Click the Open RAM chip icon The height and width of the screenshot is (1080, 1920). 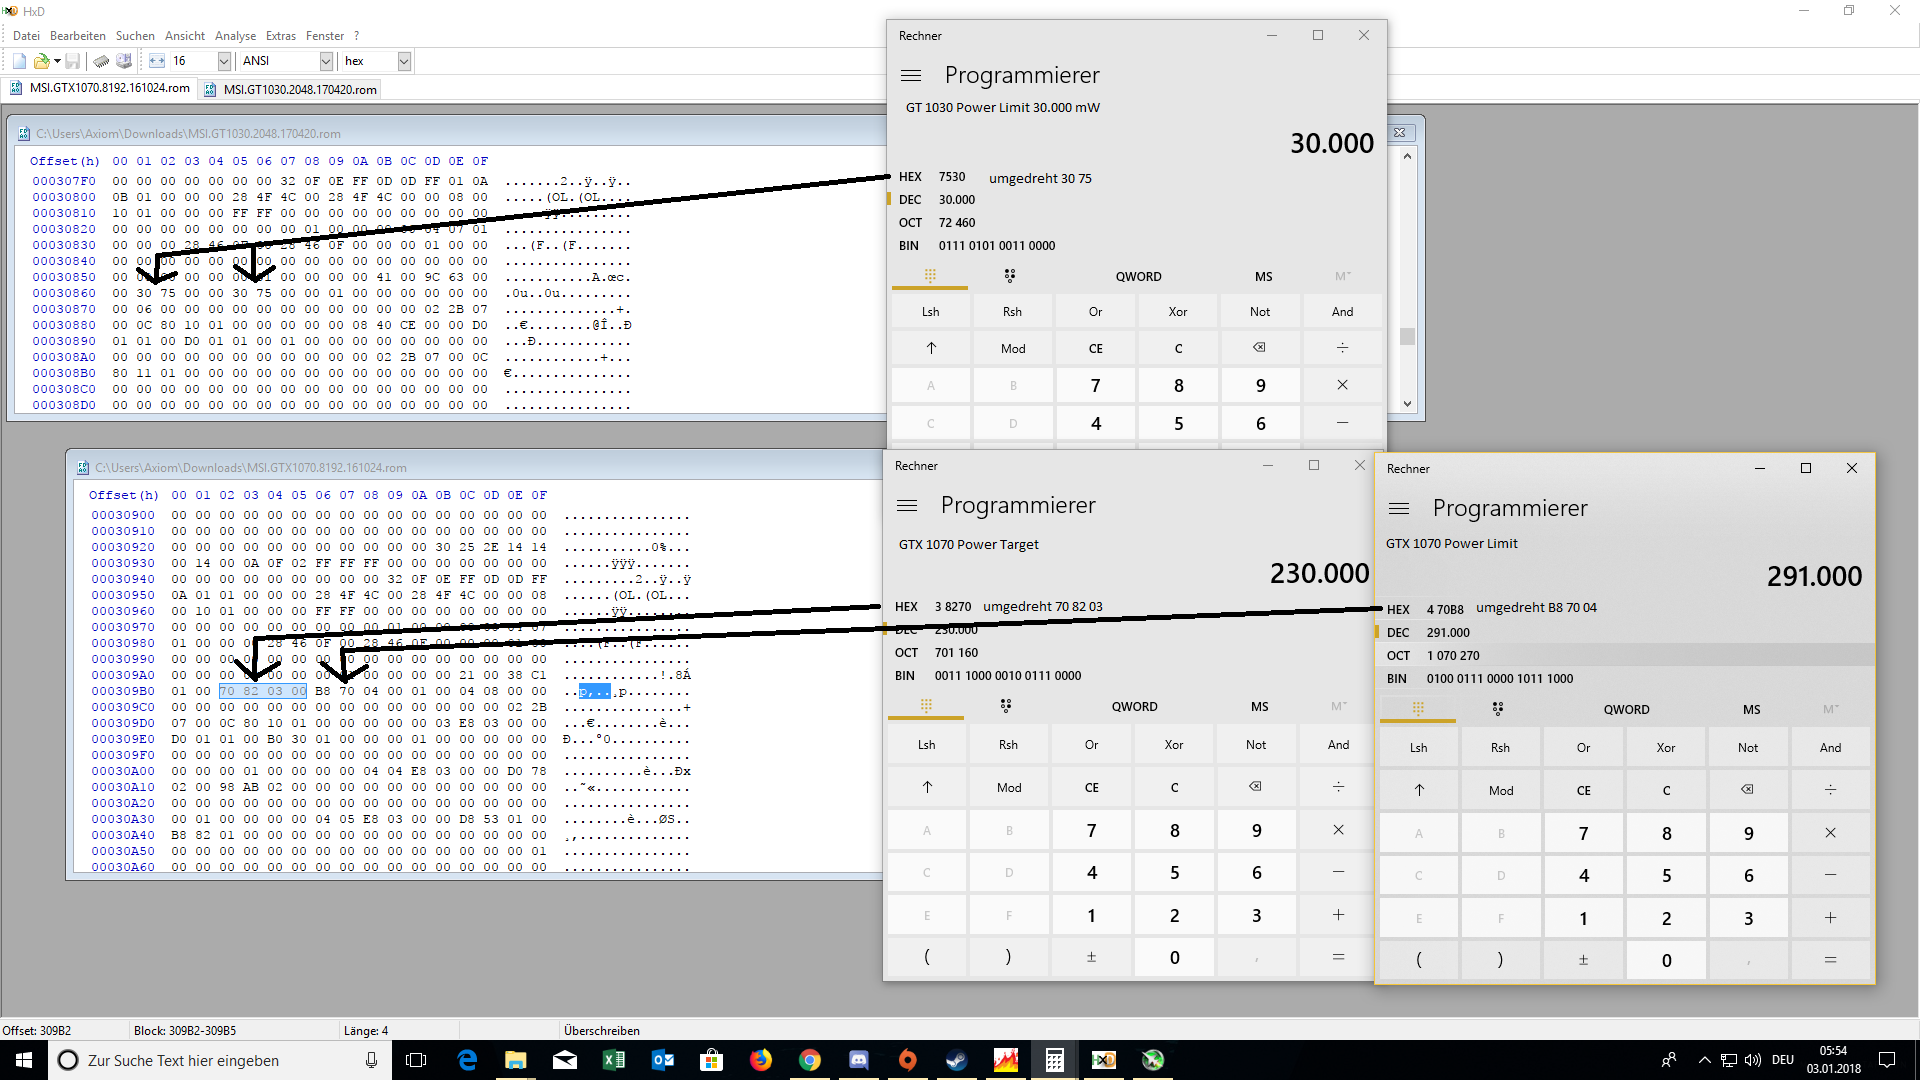coord(102,61)
